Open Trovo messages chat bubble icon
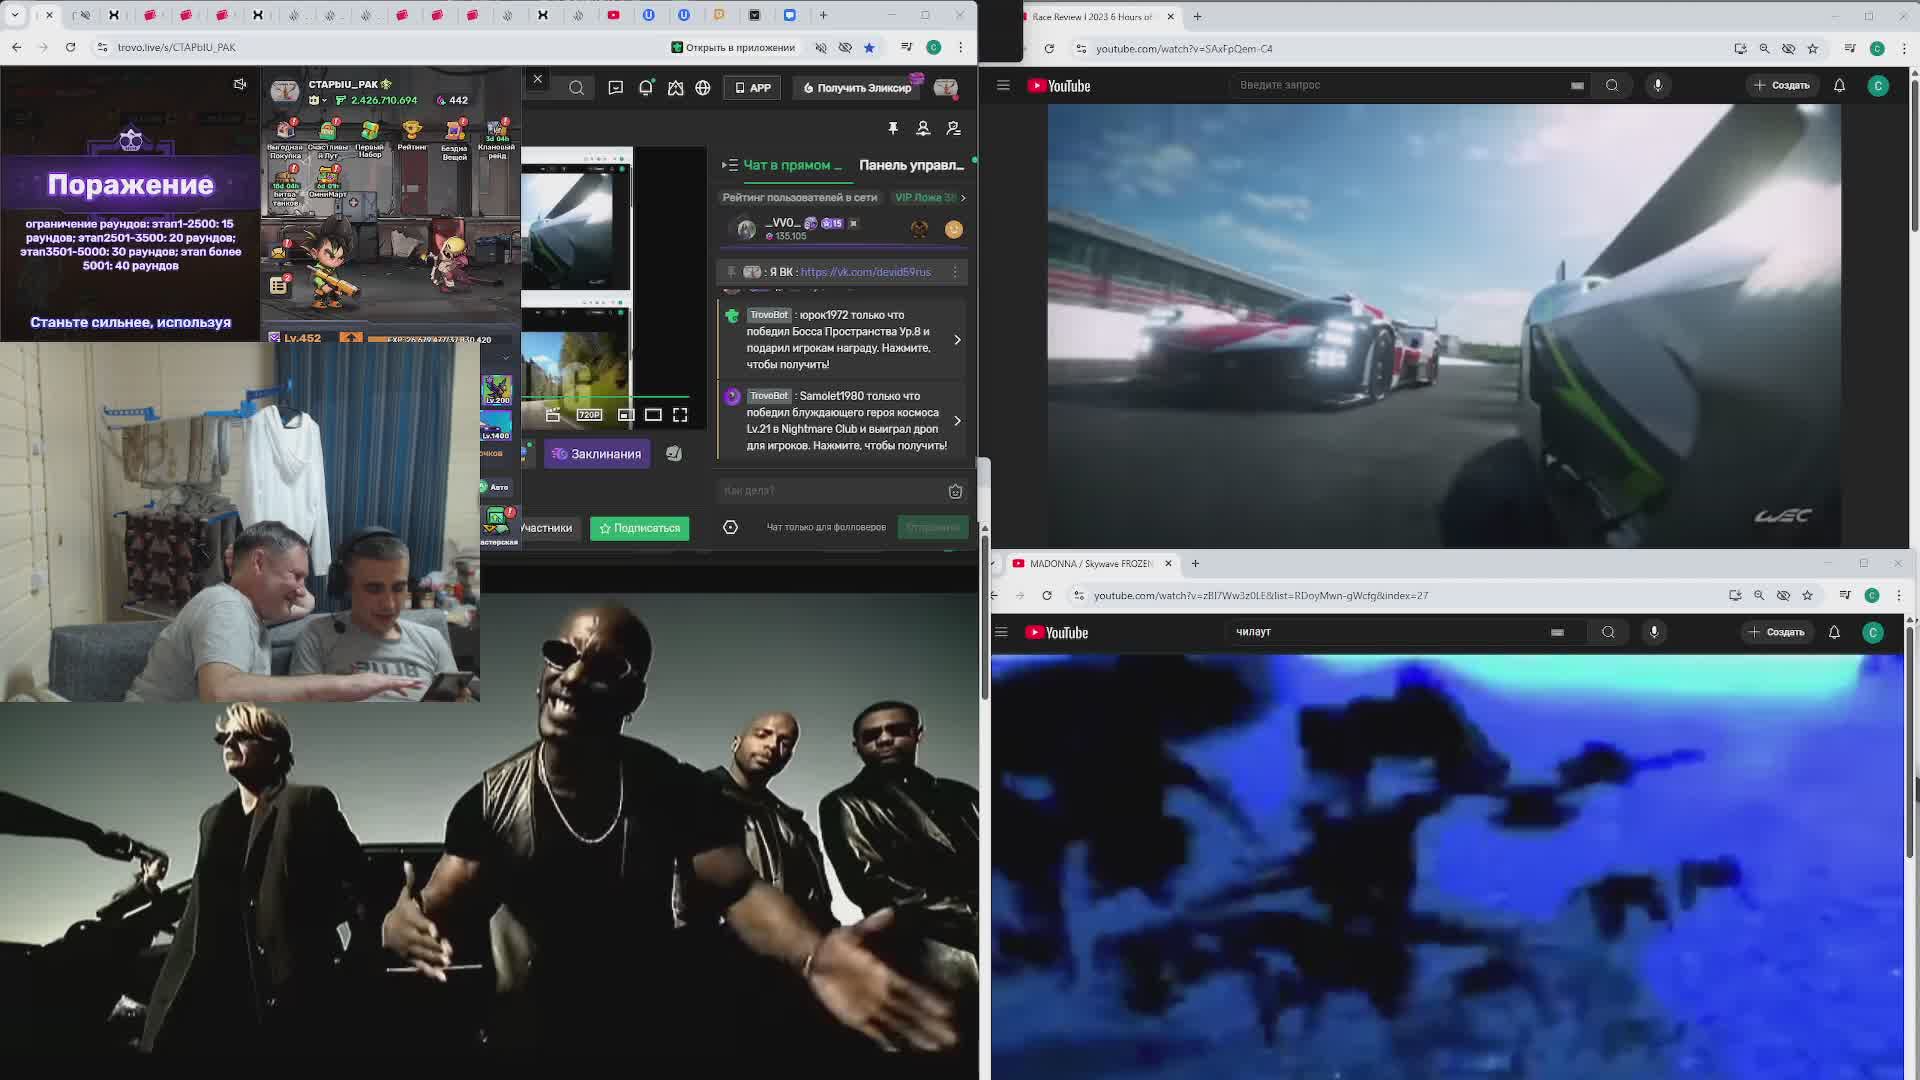Screen dimensions: 1920x1080 click(x=616, y=88)
